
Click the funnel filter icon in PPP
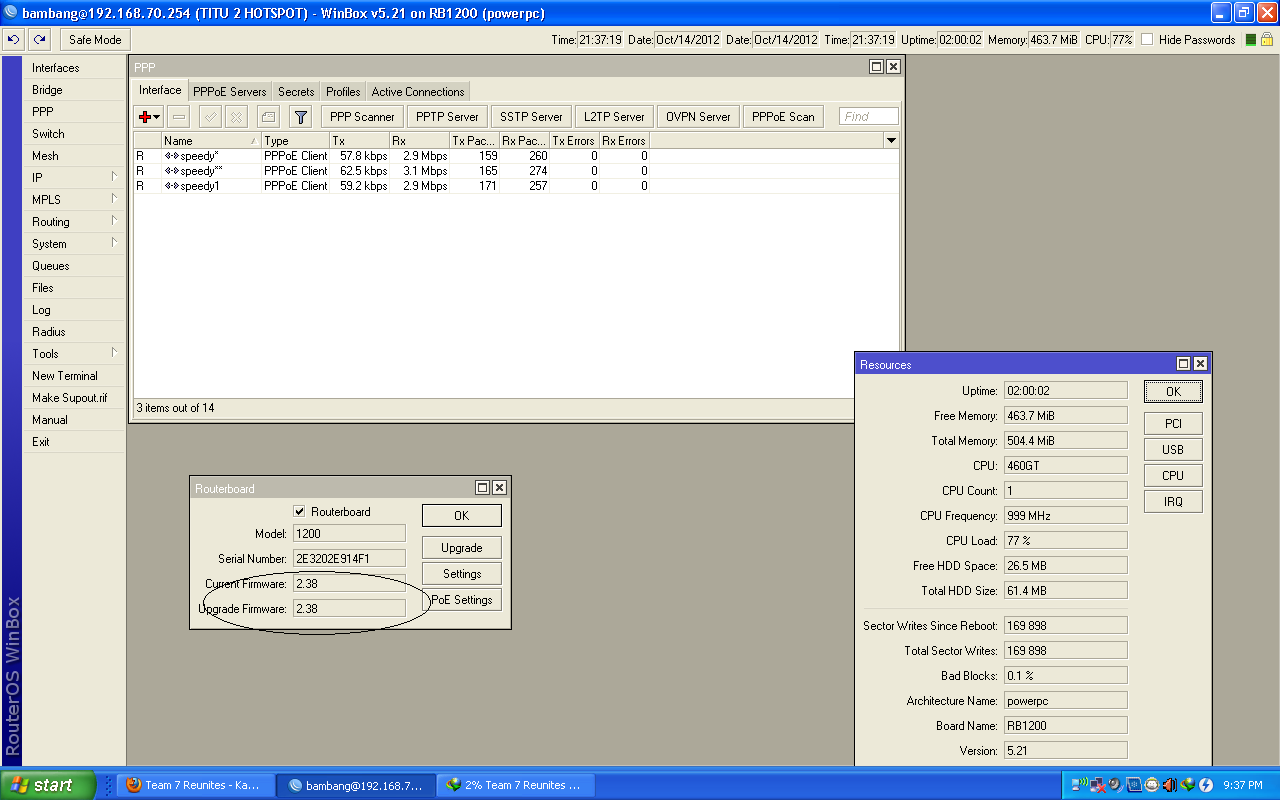click(300, 117)
